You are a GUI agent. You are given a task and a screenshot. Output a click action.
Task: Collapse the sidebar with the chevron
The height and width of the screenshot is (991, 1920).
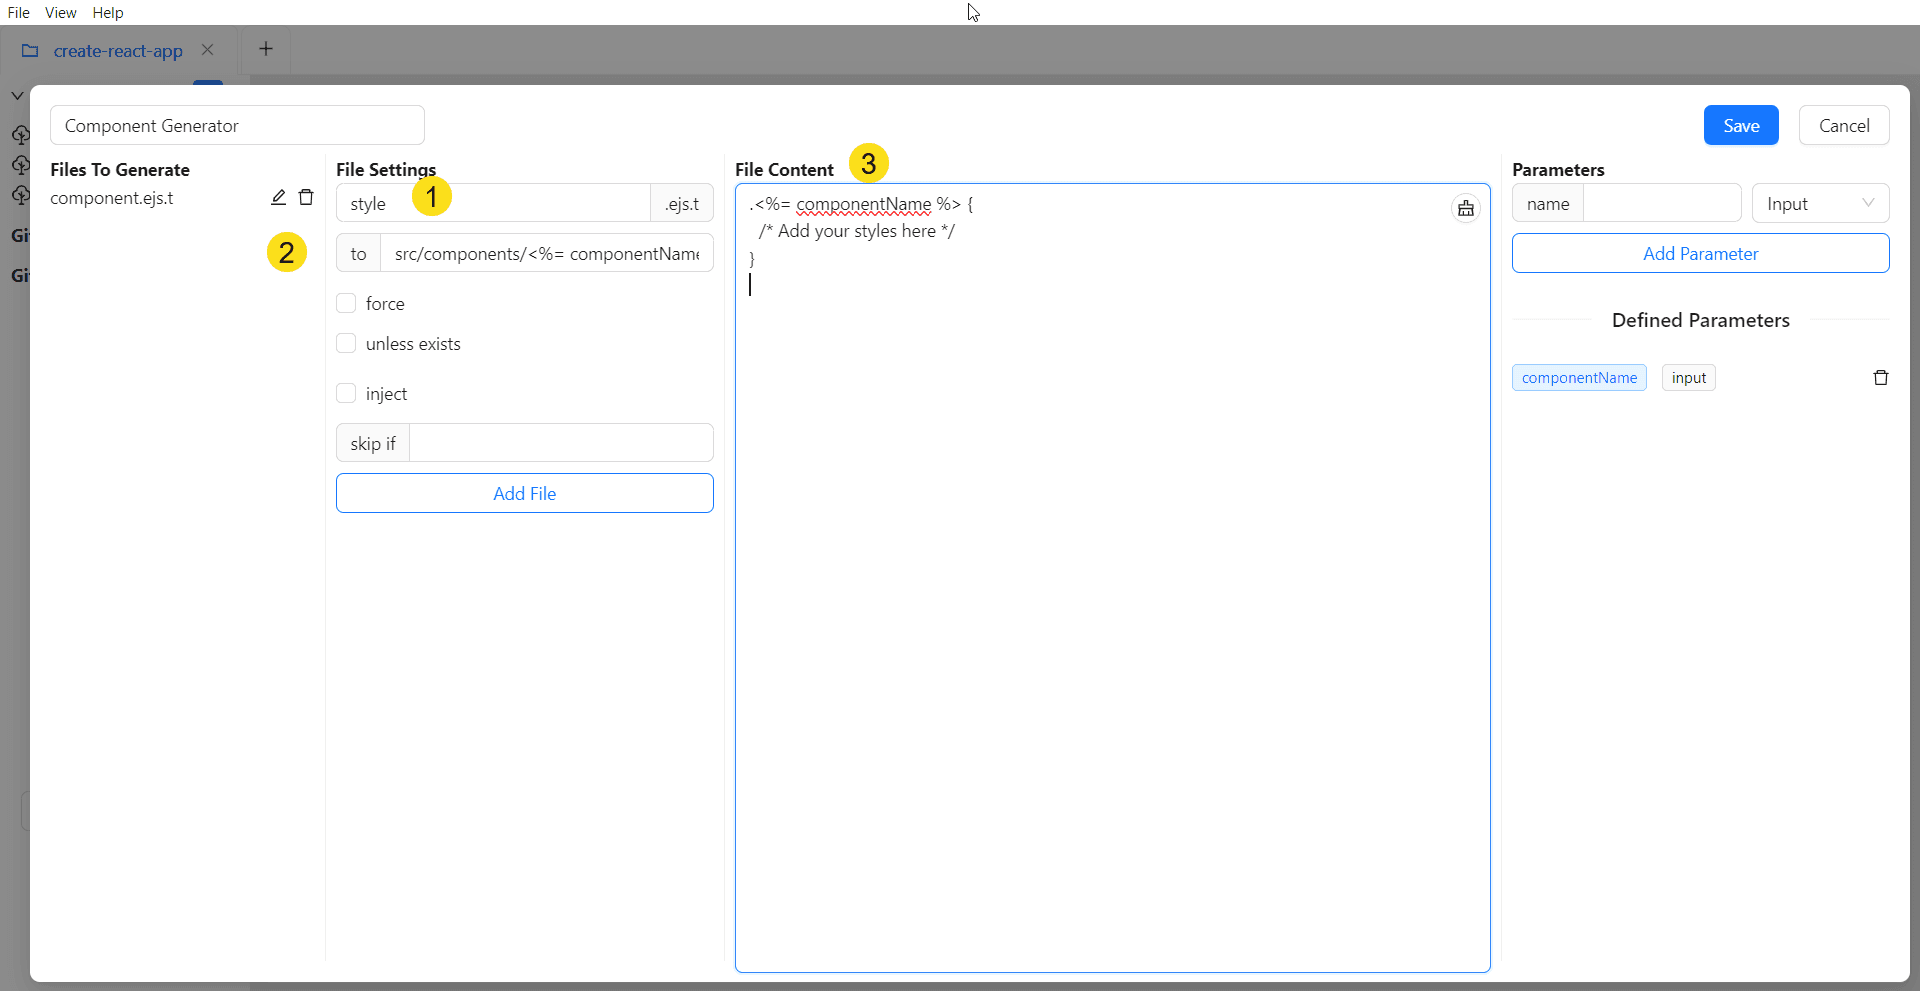[x=16, y=95]
